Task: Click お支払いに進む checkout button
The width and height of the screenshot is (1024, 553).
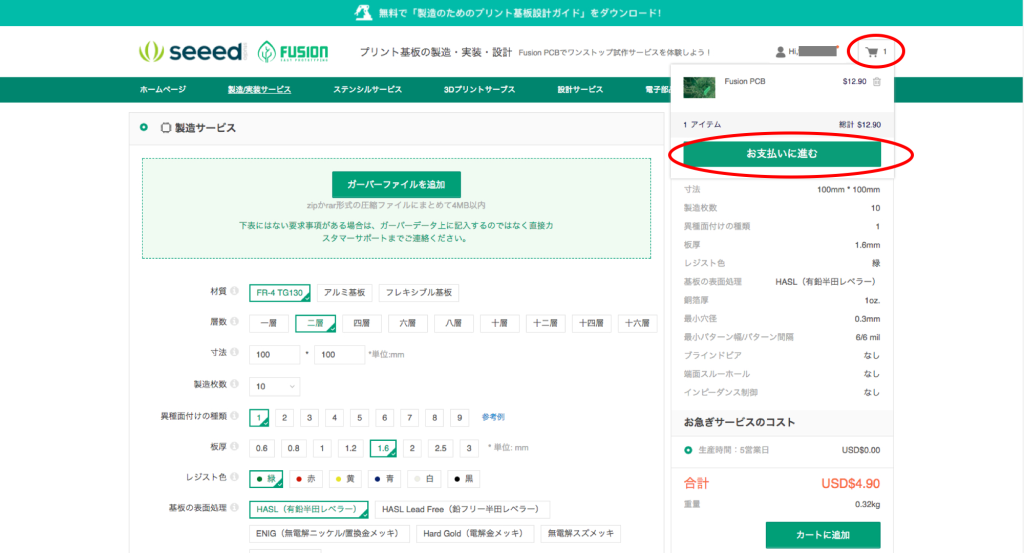Action: click(781, 154)
